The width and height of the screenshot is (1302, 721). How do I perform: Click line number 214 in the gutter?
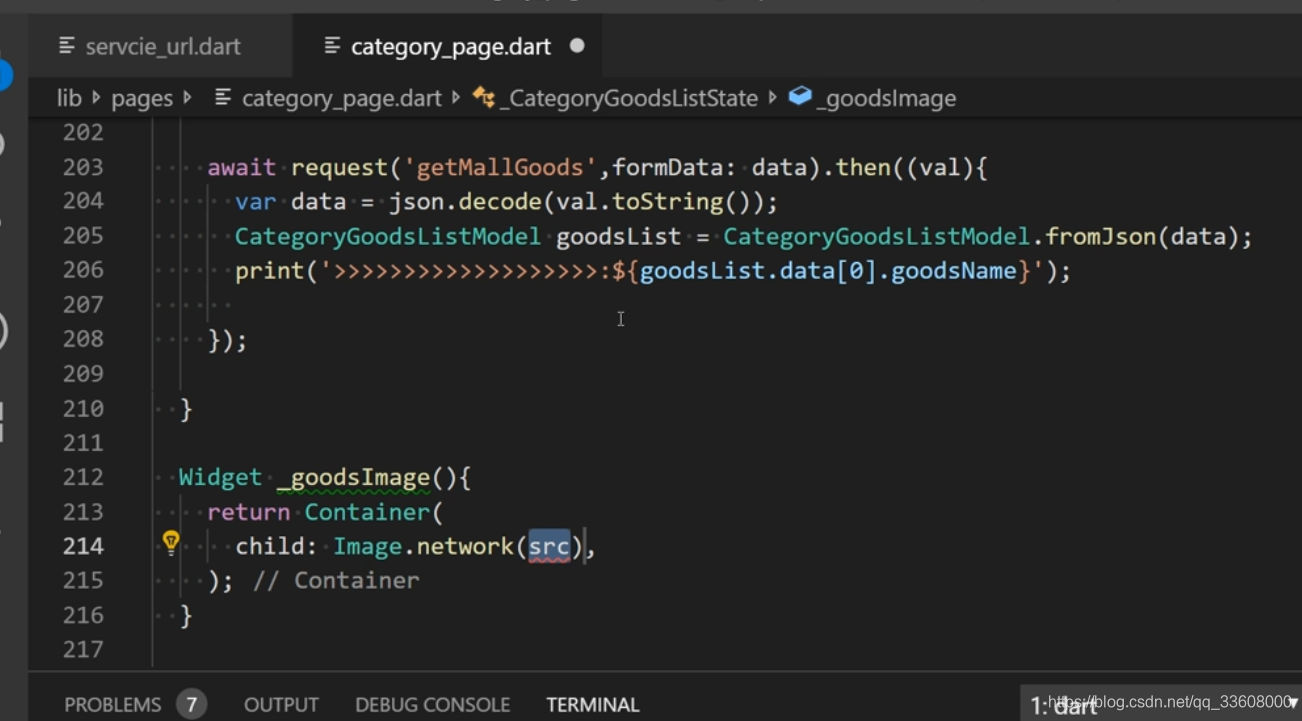pyautogui.click(x=83, y=546)
